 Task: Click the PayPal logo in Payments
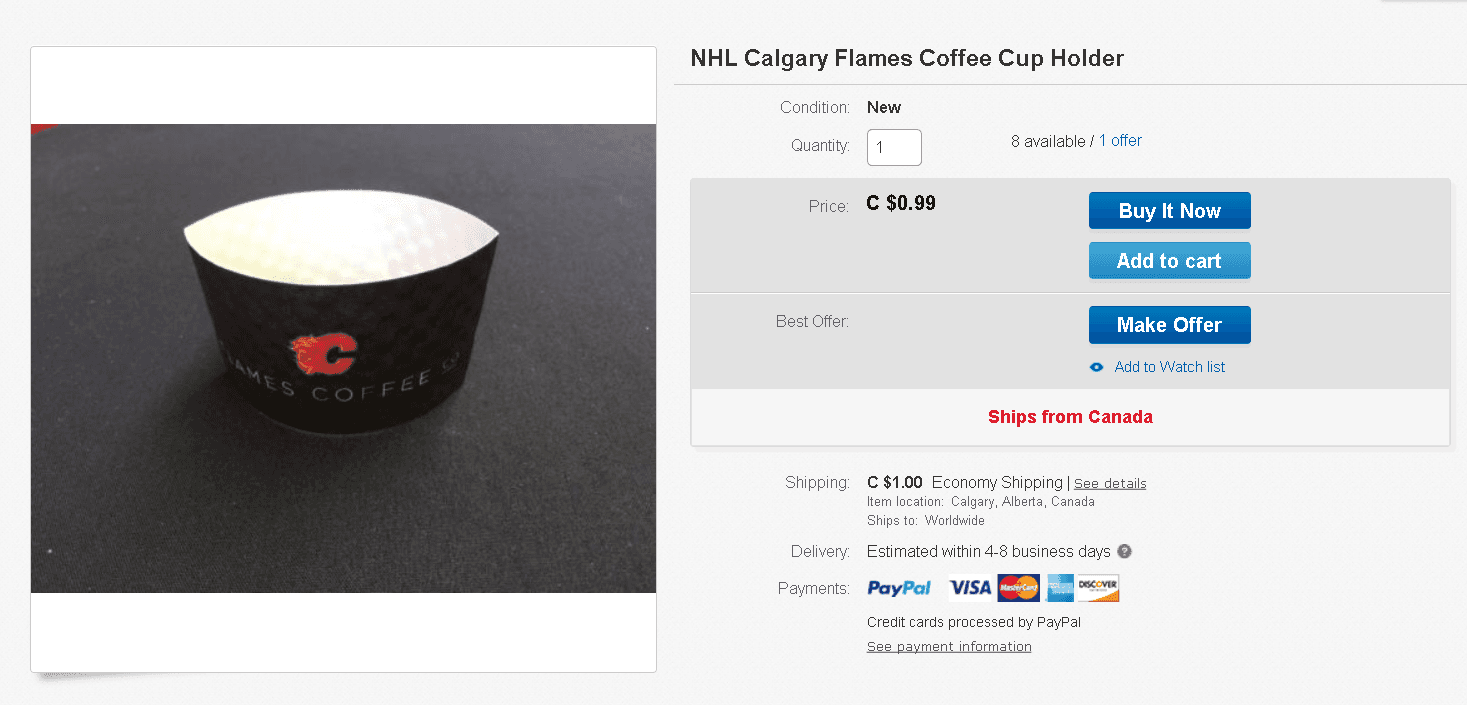click(x=899, y=588)
